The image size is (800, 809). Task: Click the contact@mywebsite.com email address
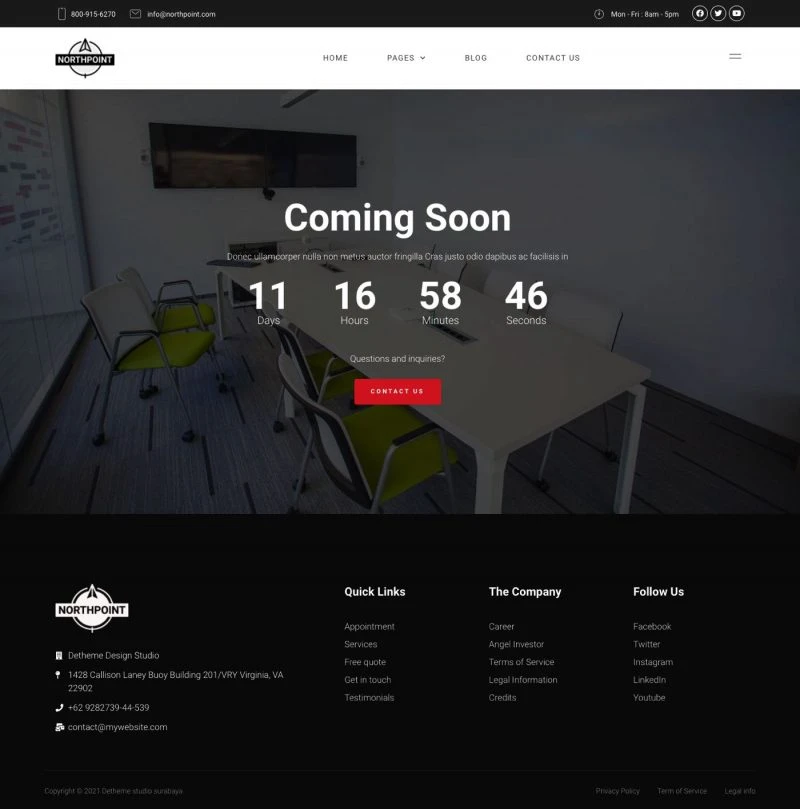click(117, 727)
